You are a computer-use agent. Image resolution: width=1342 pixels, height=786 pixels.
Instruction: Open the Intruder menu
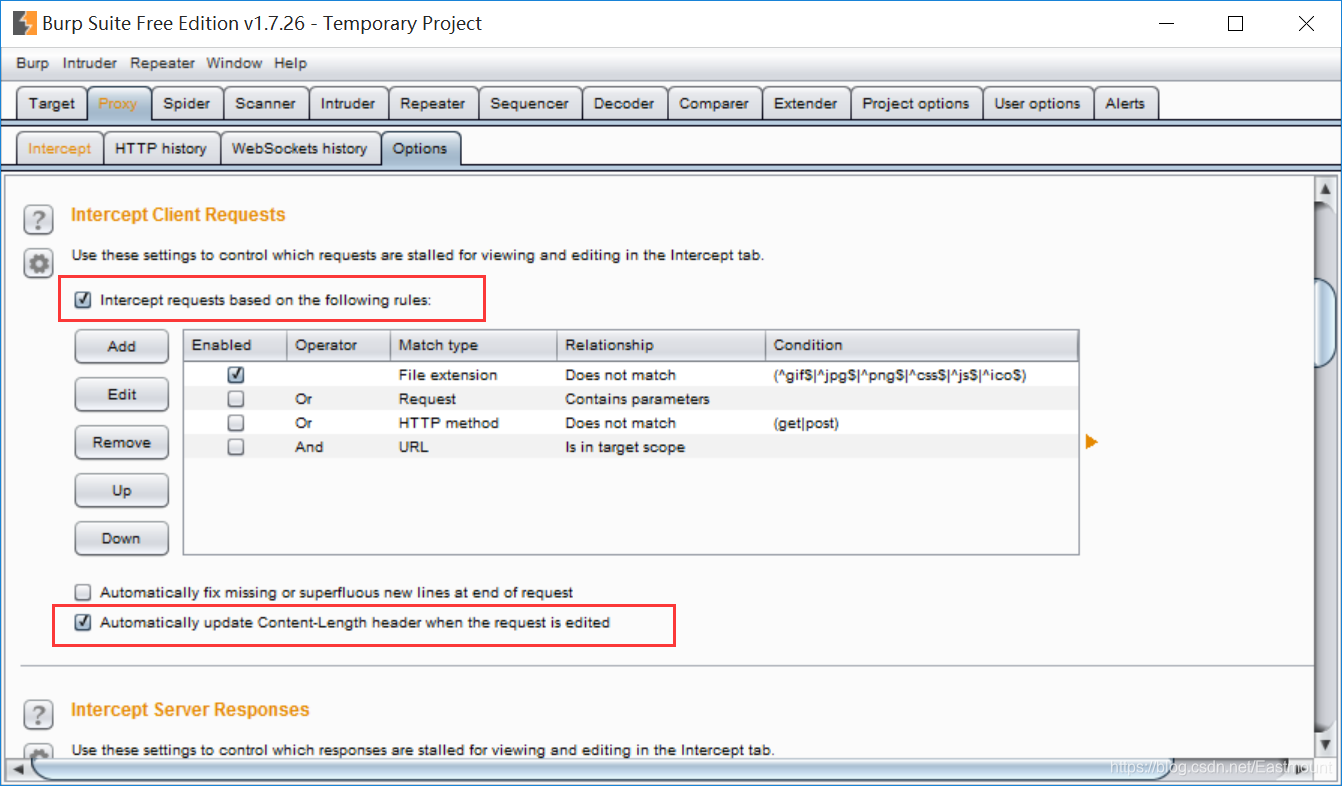pyautogui.click(x=90, y=63)
